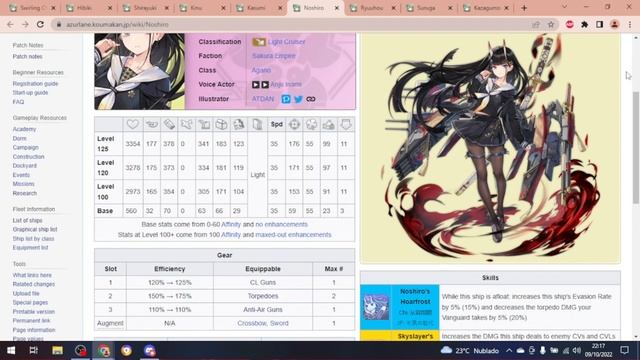Open Chrome profile avatar
The image size is (640, 360).
(614, 24)
